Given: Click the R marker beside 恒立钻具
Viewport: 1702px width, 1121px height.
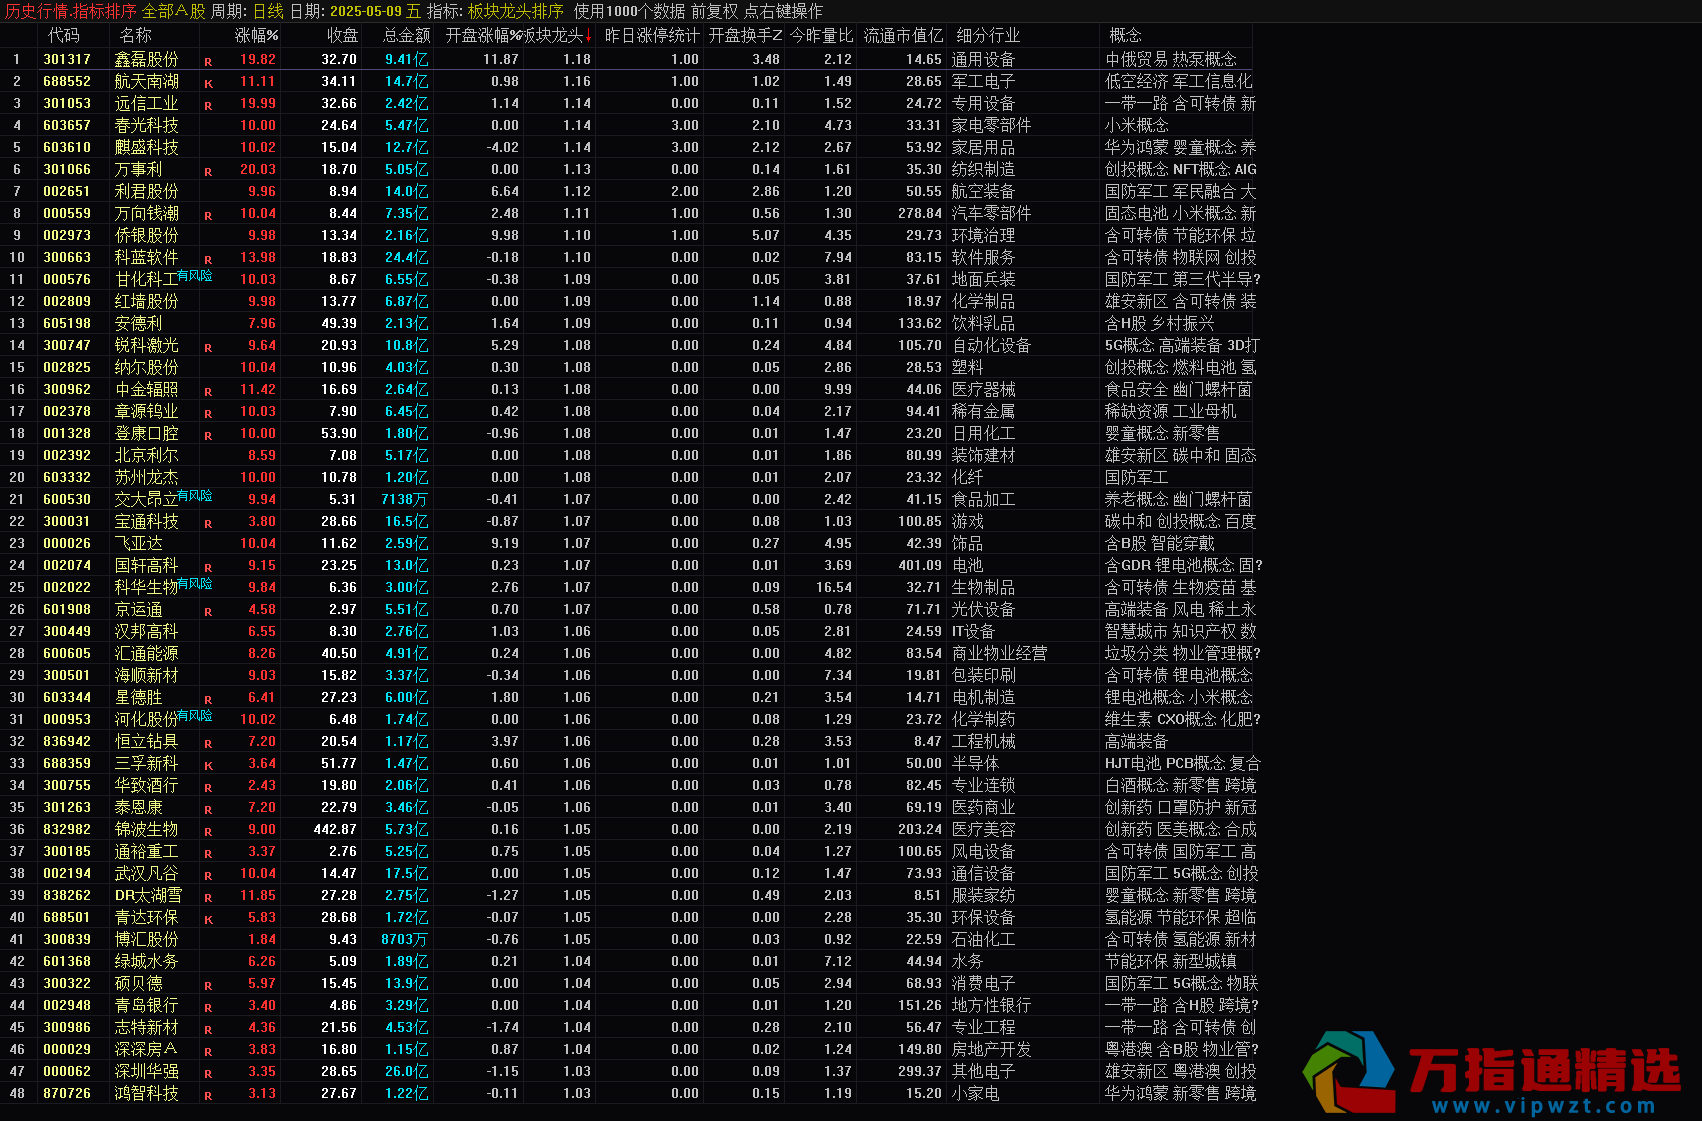Looking at the screenshot, I should pyautogui.click(x=208, y=744).
